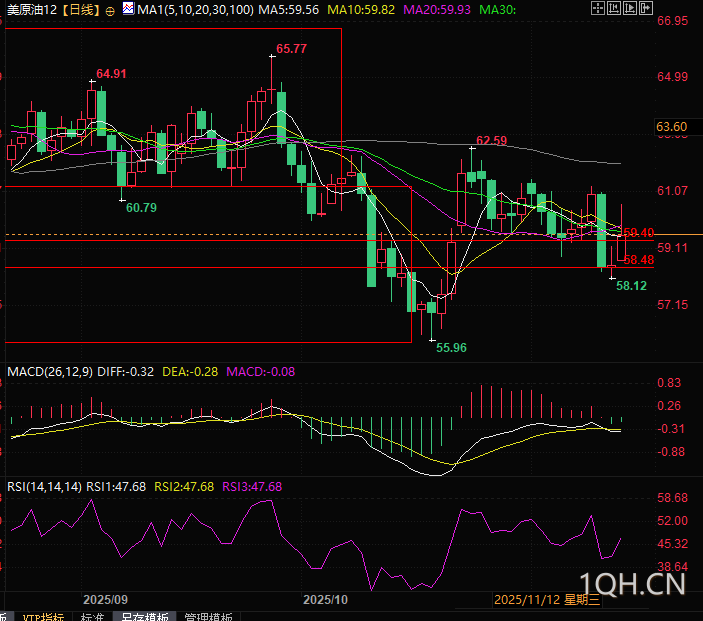The image size is (703, 621).
Task: Click the 58.12 low annotation
Action: coord(631,286)
